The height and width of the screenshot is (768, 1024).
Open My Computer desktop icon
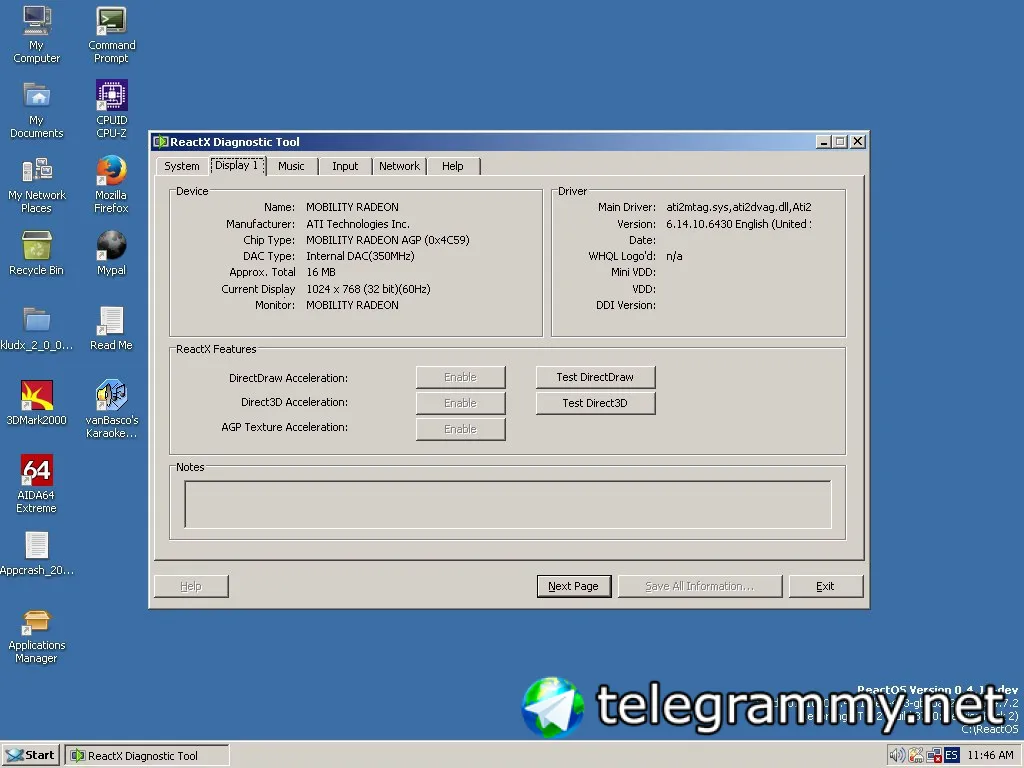click(x=37, y=35)
